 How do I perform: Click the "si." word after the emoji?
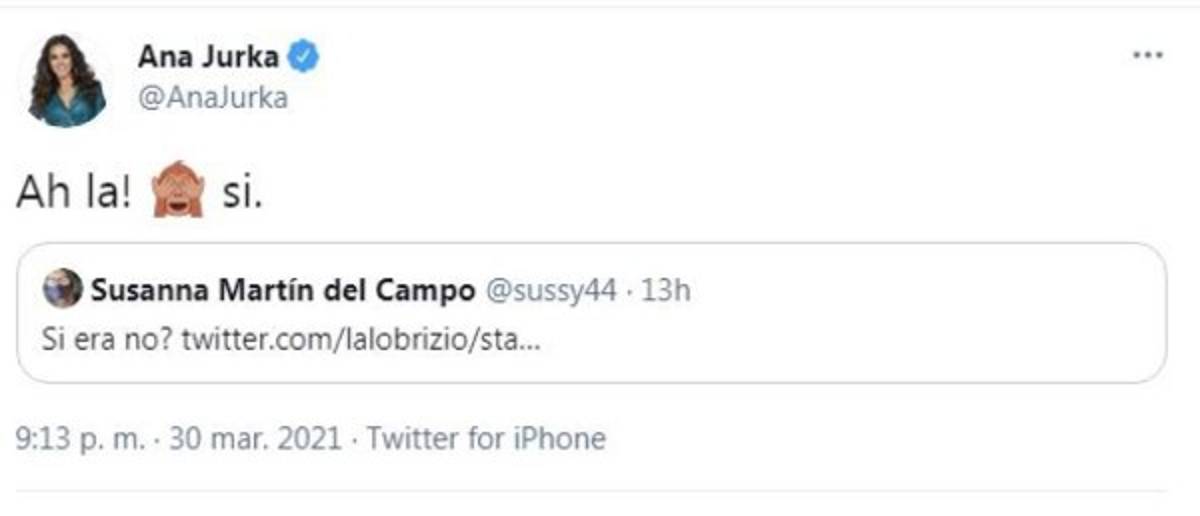click(243, 193)
